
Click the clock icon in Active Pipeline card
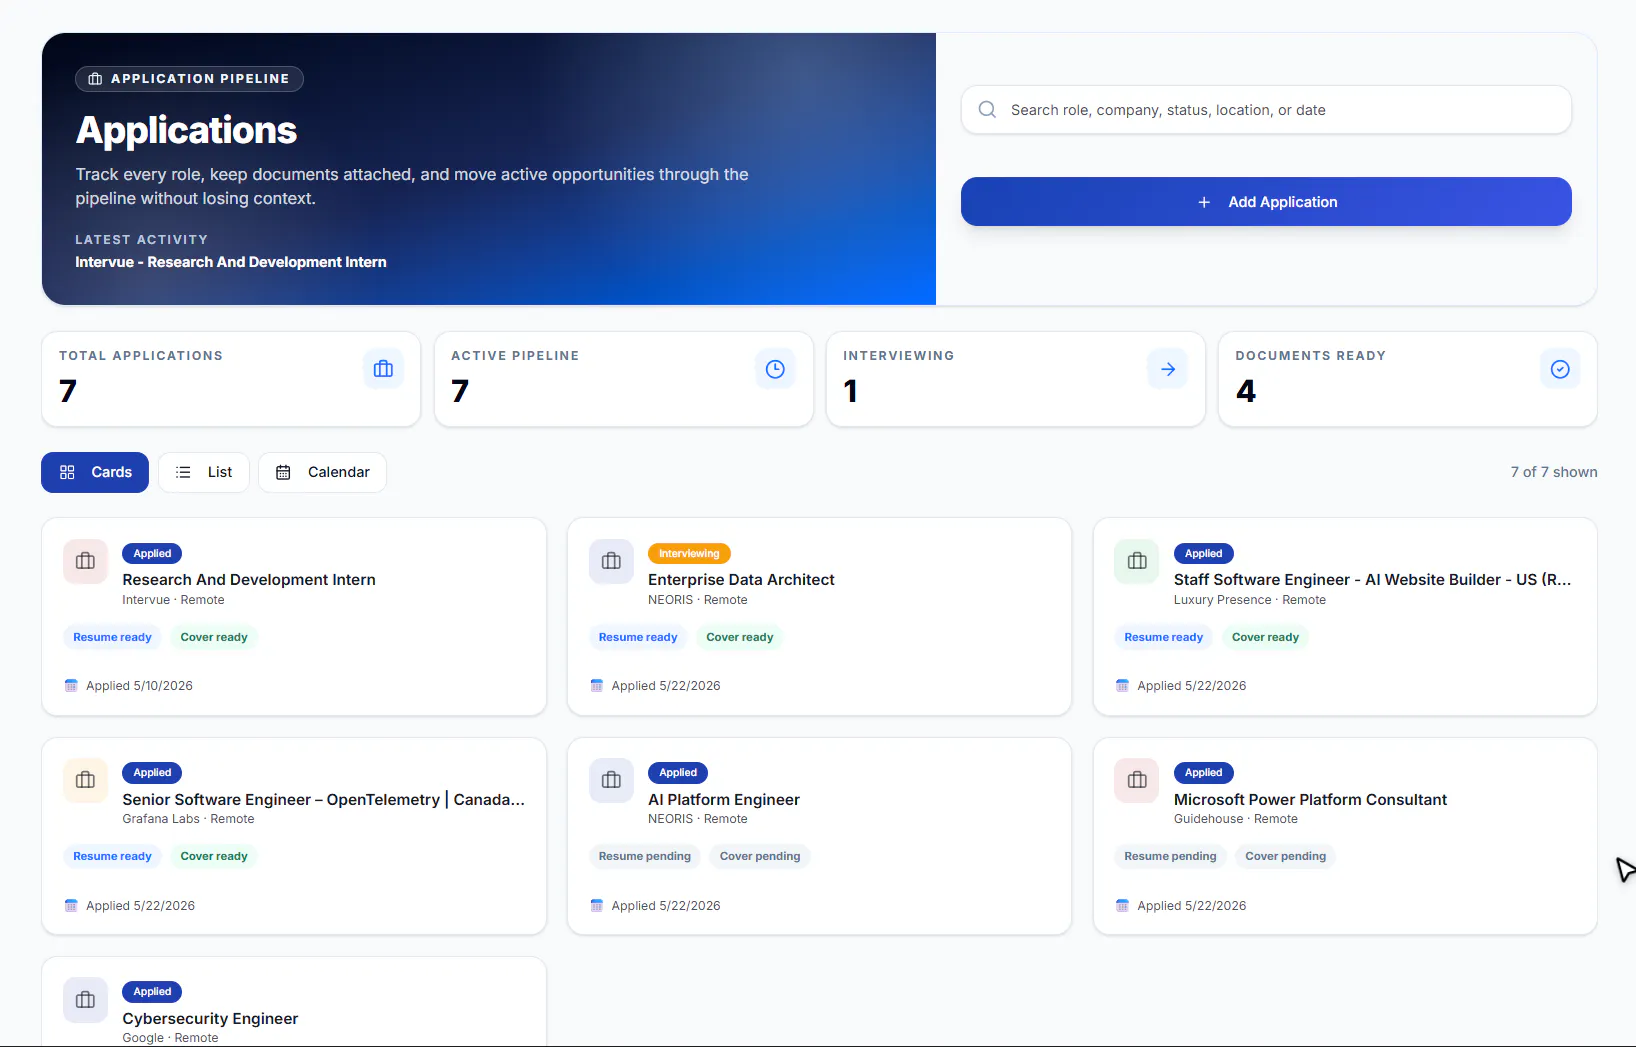(775, 369)
